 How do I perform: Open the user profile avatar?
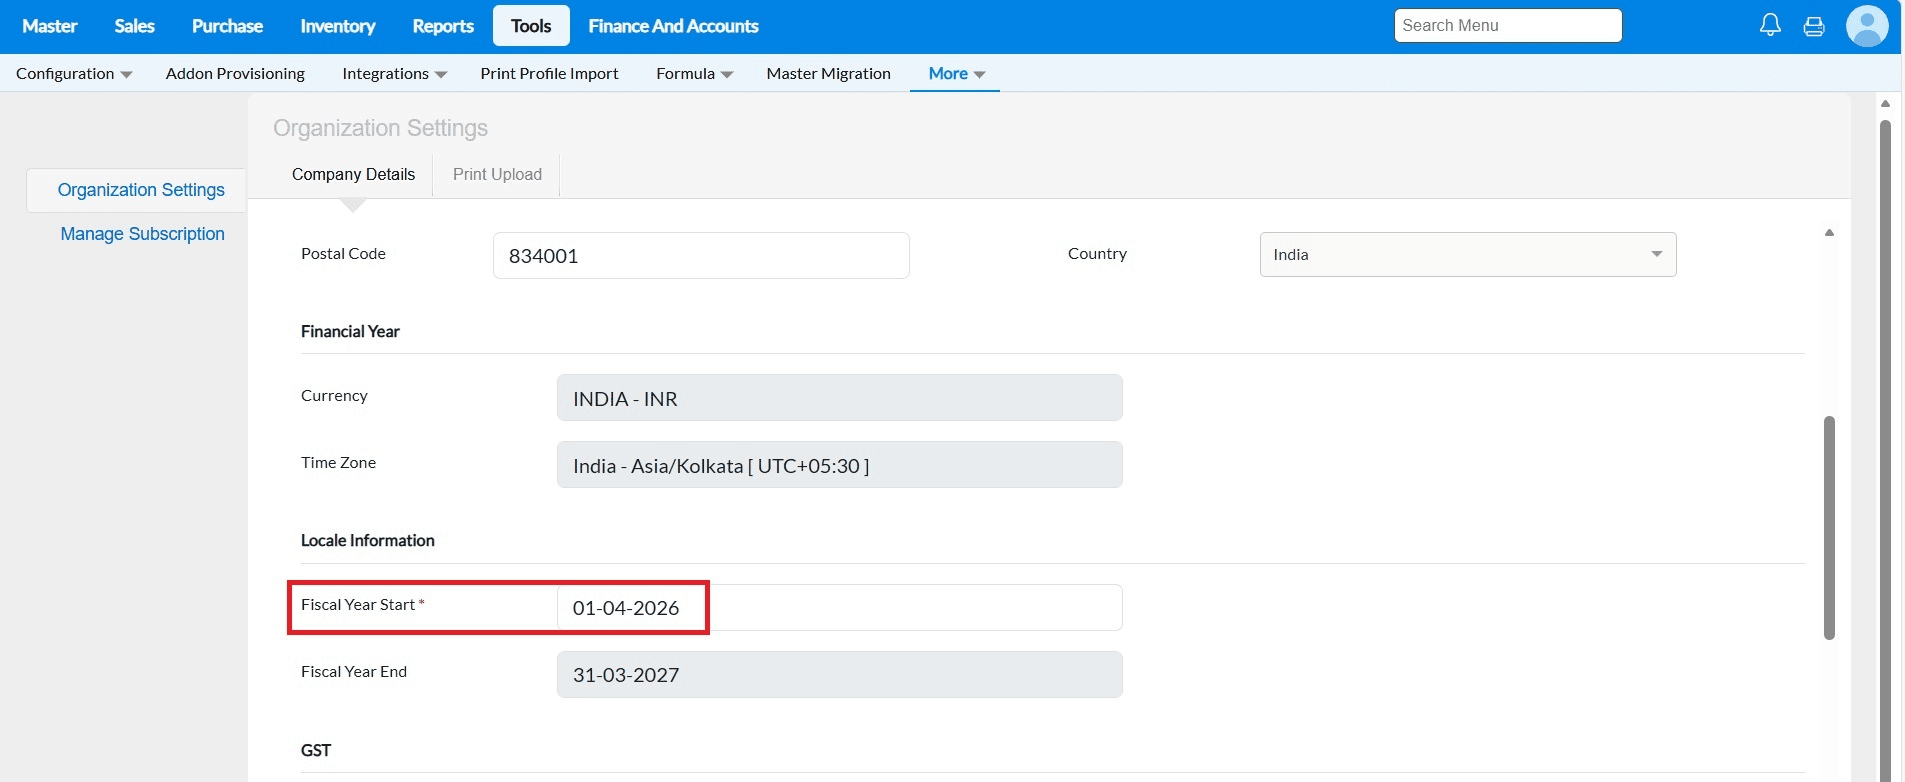point(1866,26)
